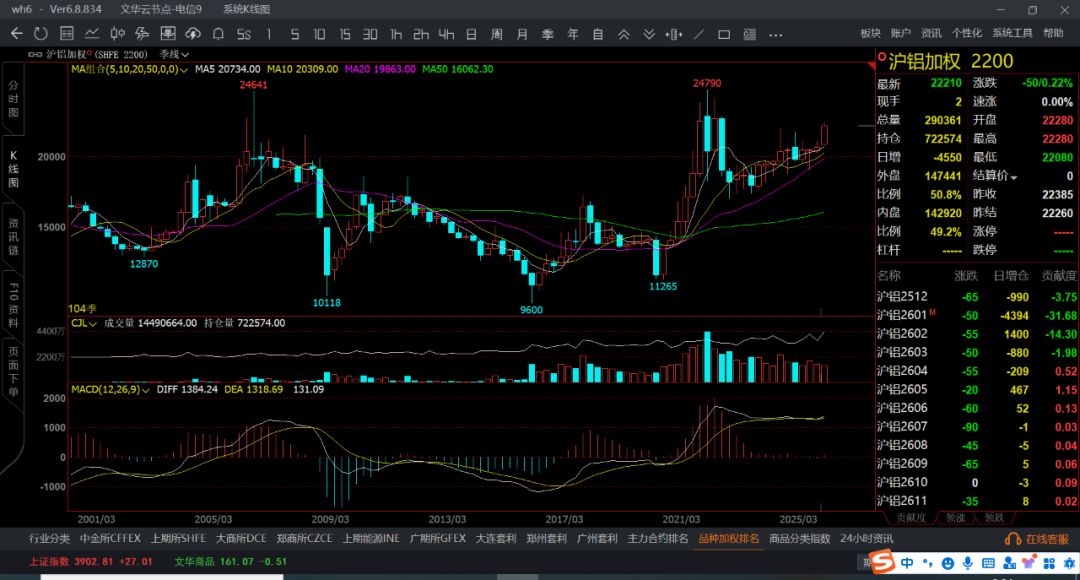Switch chart to 日 daily period
Image resolution: width=1080 pixels, height=580 pixels.
471,34
